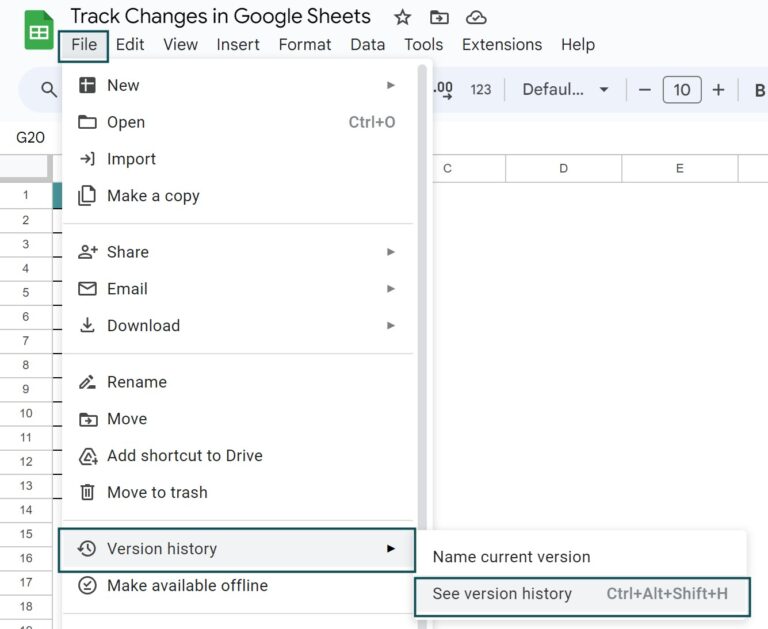Click the select-all corner box of the grid
Image resolution: width=768 pixels, height=629 pixels.
pos(25,169)
